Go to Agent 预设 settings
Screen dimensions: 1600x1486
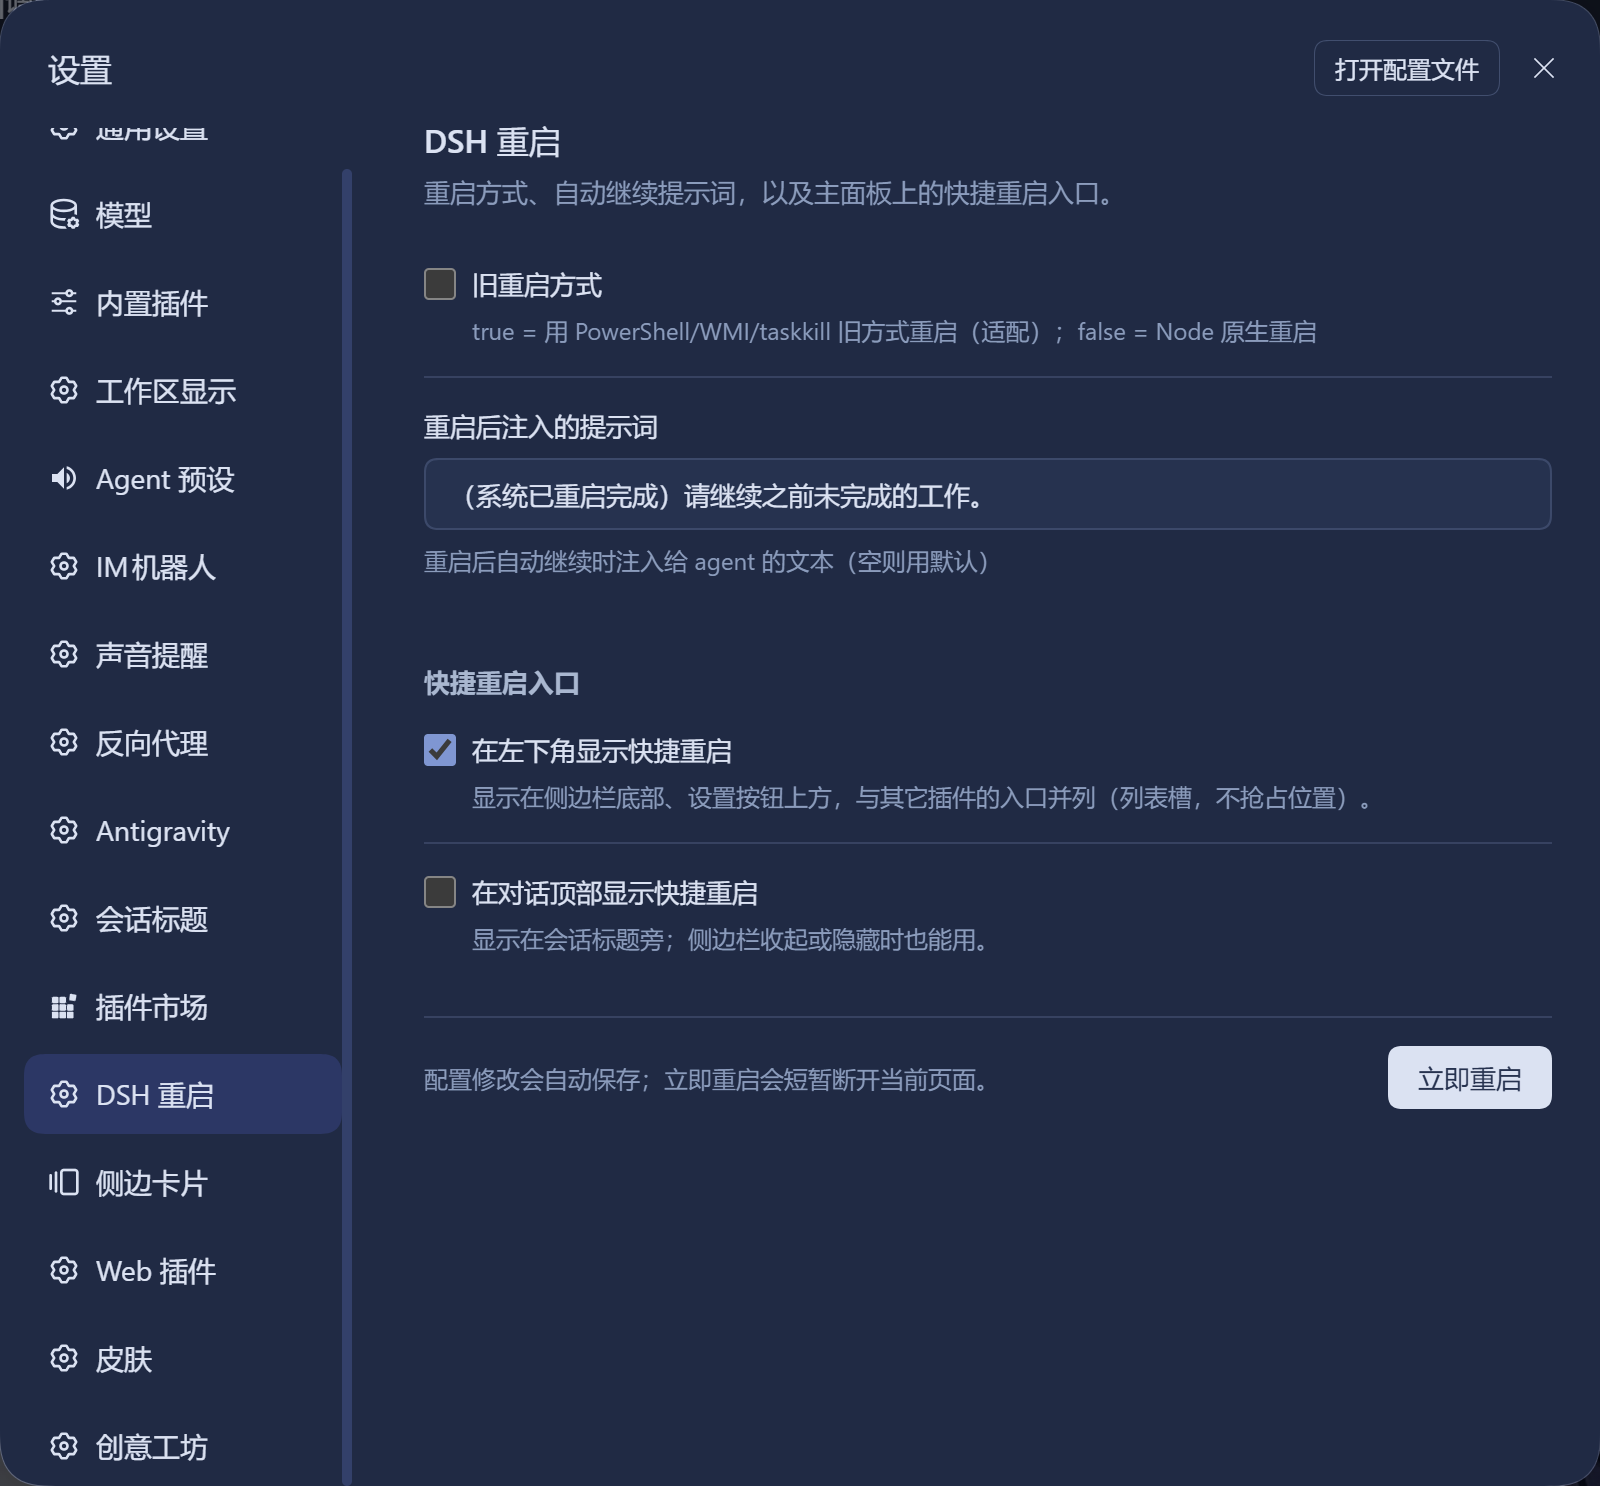(x=182, y=478)
